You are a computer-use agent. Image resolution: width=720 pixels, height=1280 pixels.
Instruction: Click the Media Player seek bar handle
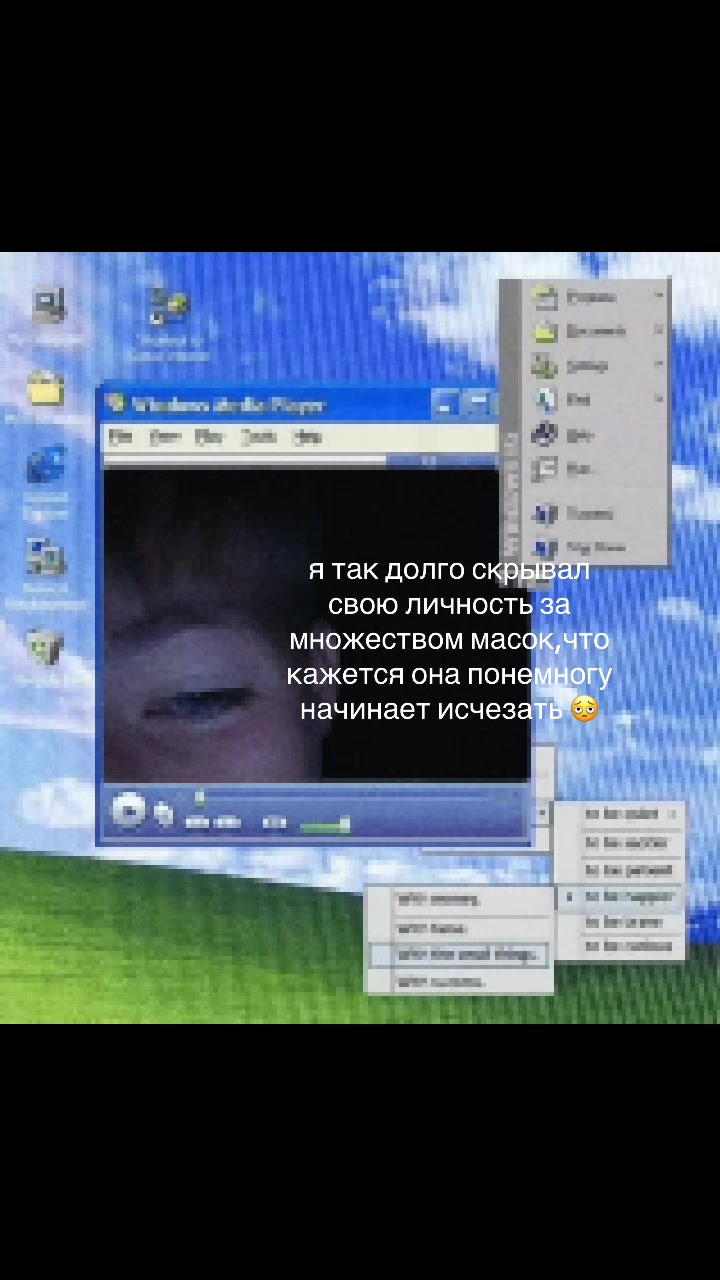[x=200, y=797]
